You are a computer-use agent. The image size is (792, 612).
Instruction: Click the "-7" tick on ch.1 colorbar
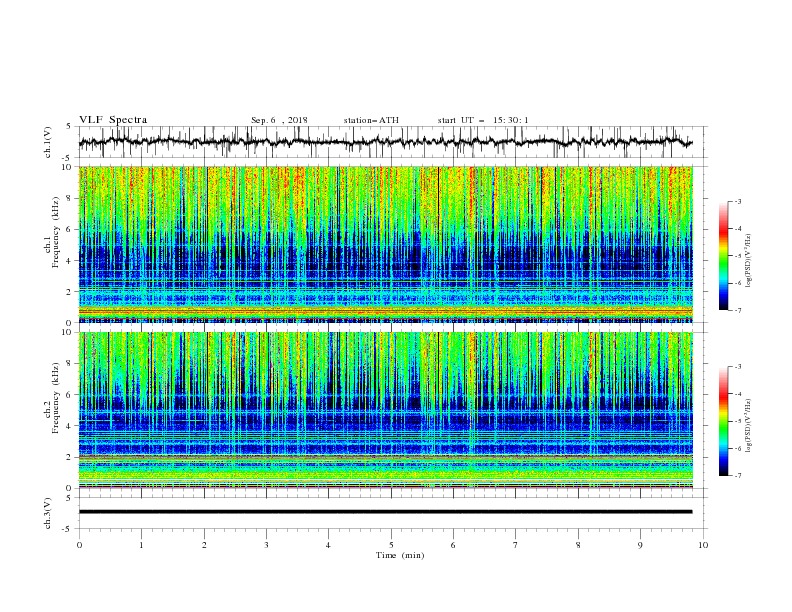click(737, 310)
